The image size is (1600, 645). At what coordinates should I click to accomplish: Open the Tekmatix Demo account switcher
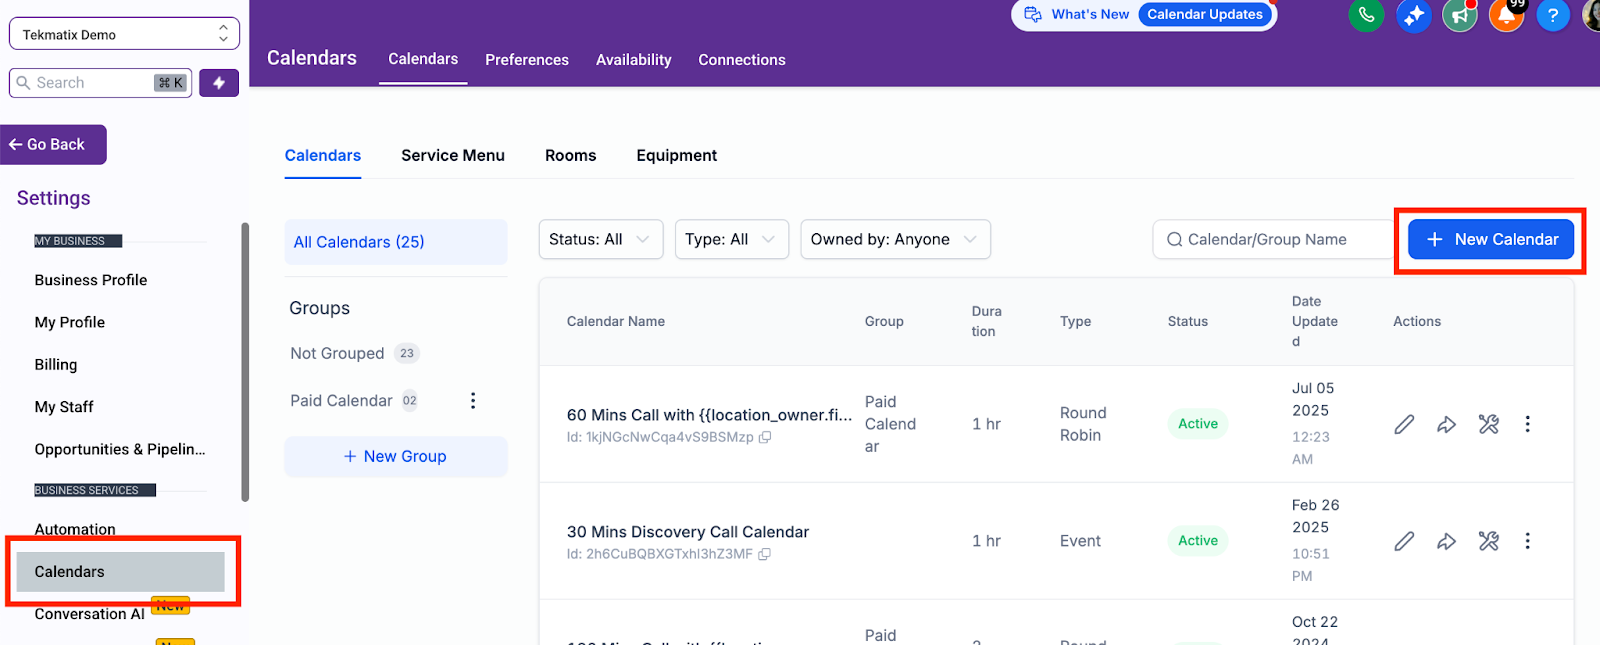[124, 34]
